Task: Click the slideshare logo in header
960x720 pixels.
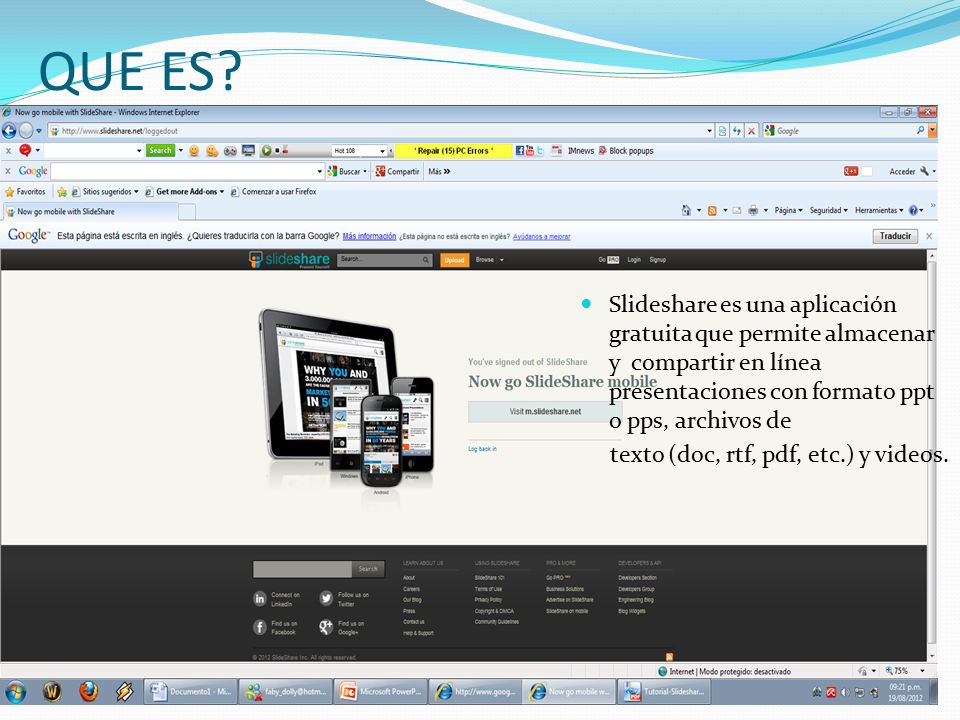Action: [x=288, y=260]
